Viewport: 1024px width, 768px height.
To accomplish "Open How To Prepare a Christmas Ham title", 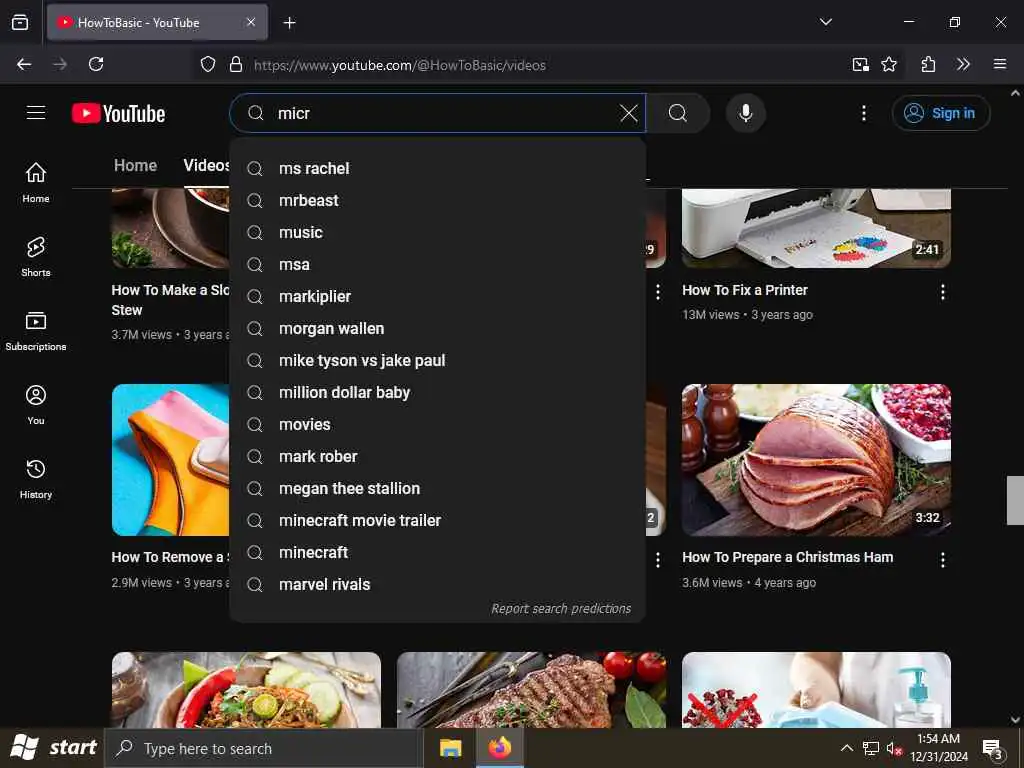I will tap(788, 557).
